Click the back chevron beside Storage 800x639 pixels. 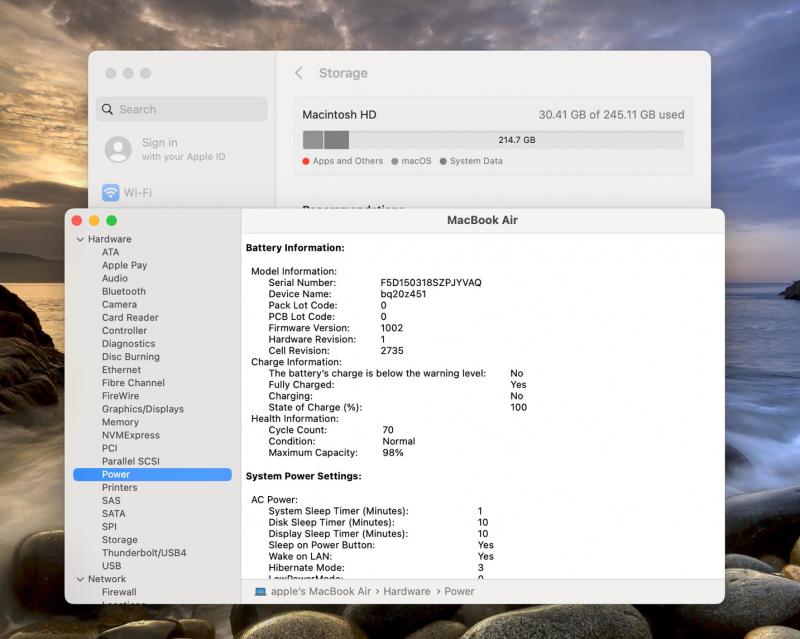coord(299,73)
